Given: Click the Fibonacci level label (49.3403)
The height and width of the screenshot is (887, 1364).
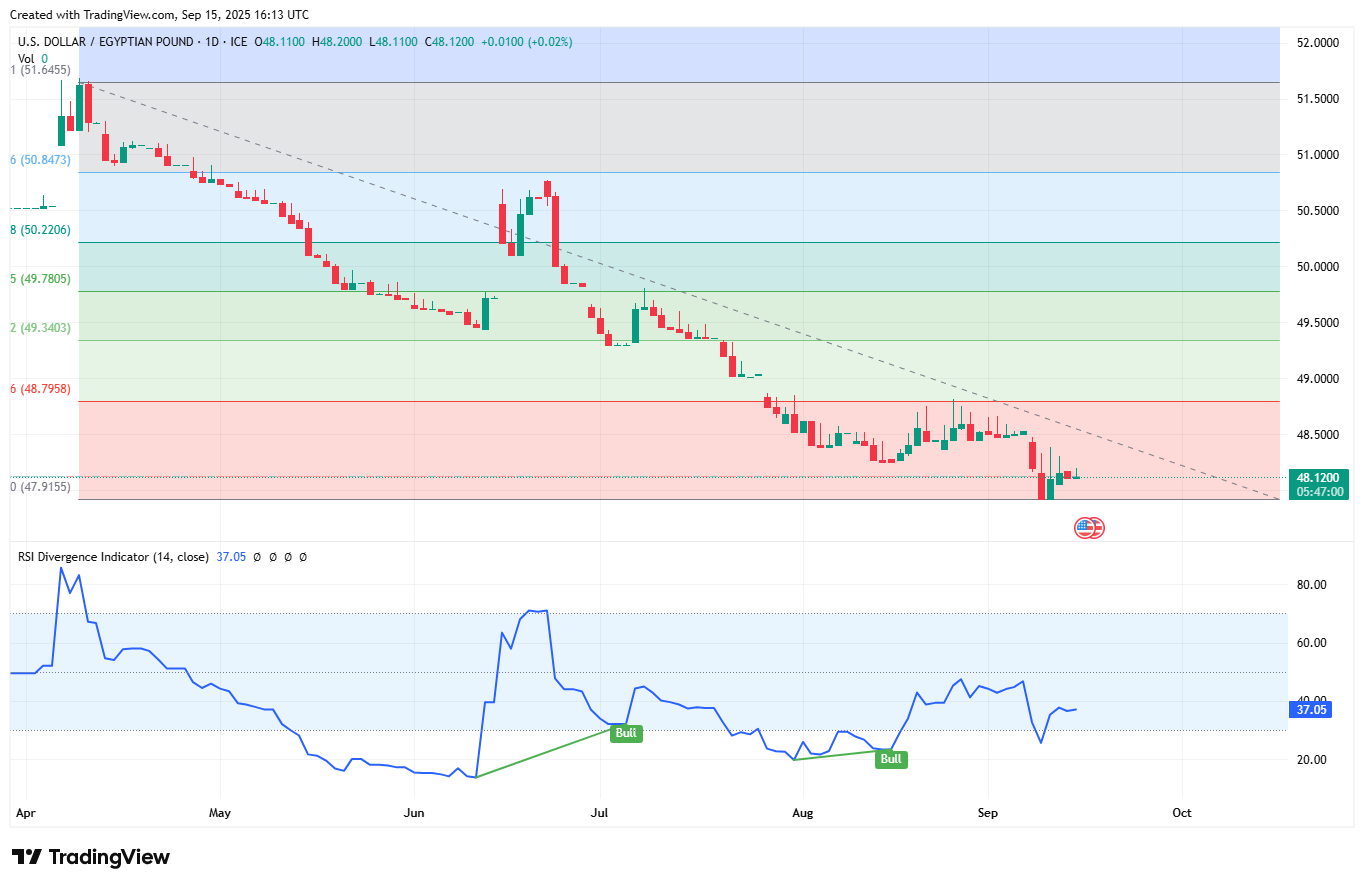Looking at the screenshot, I should (40, 328).
